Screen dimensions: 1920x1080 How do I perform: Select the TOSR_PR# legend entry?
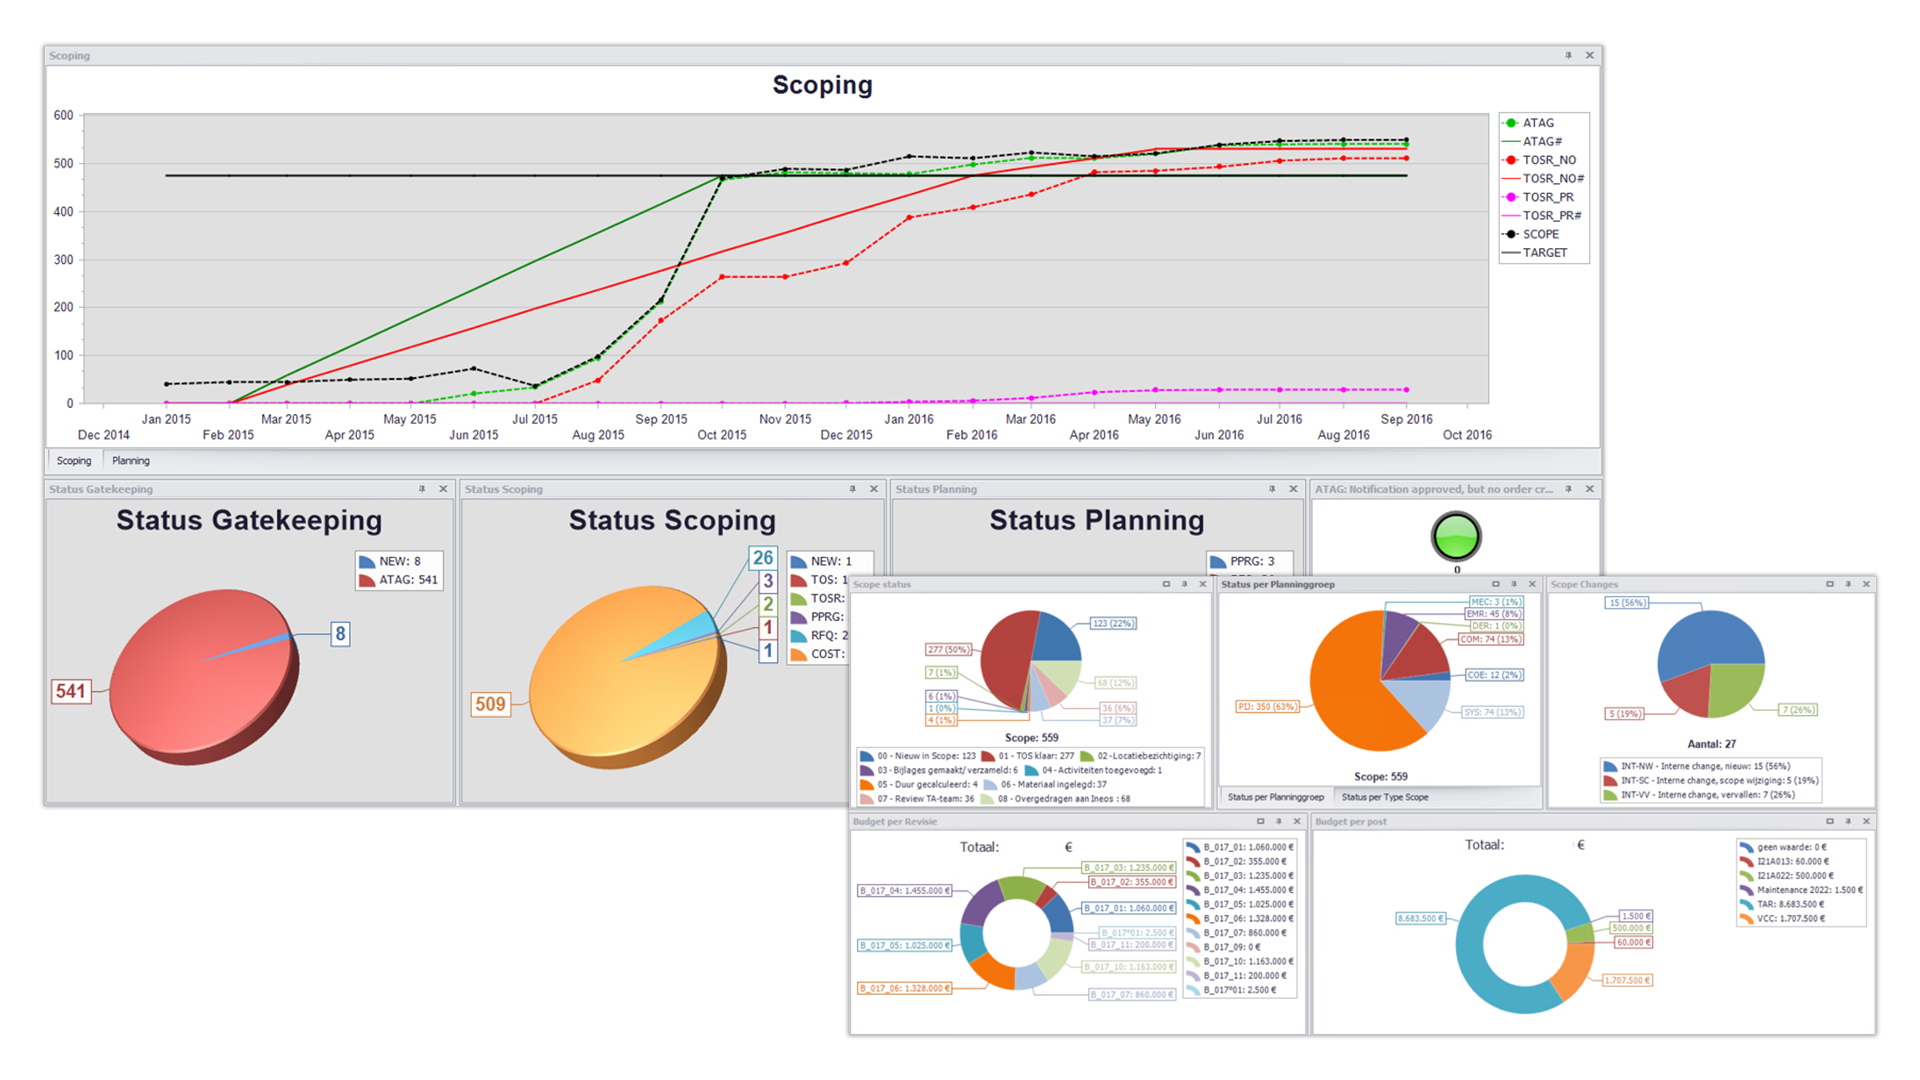[1542, 216]
